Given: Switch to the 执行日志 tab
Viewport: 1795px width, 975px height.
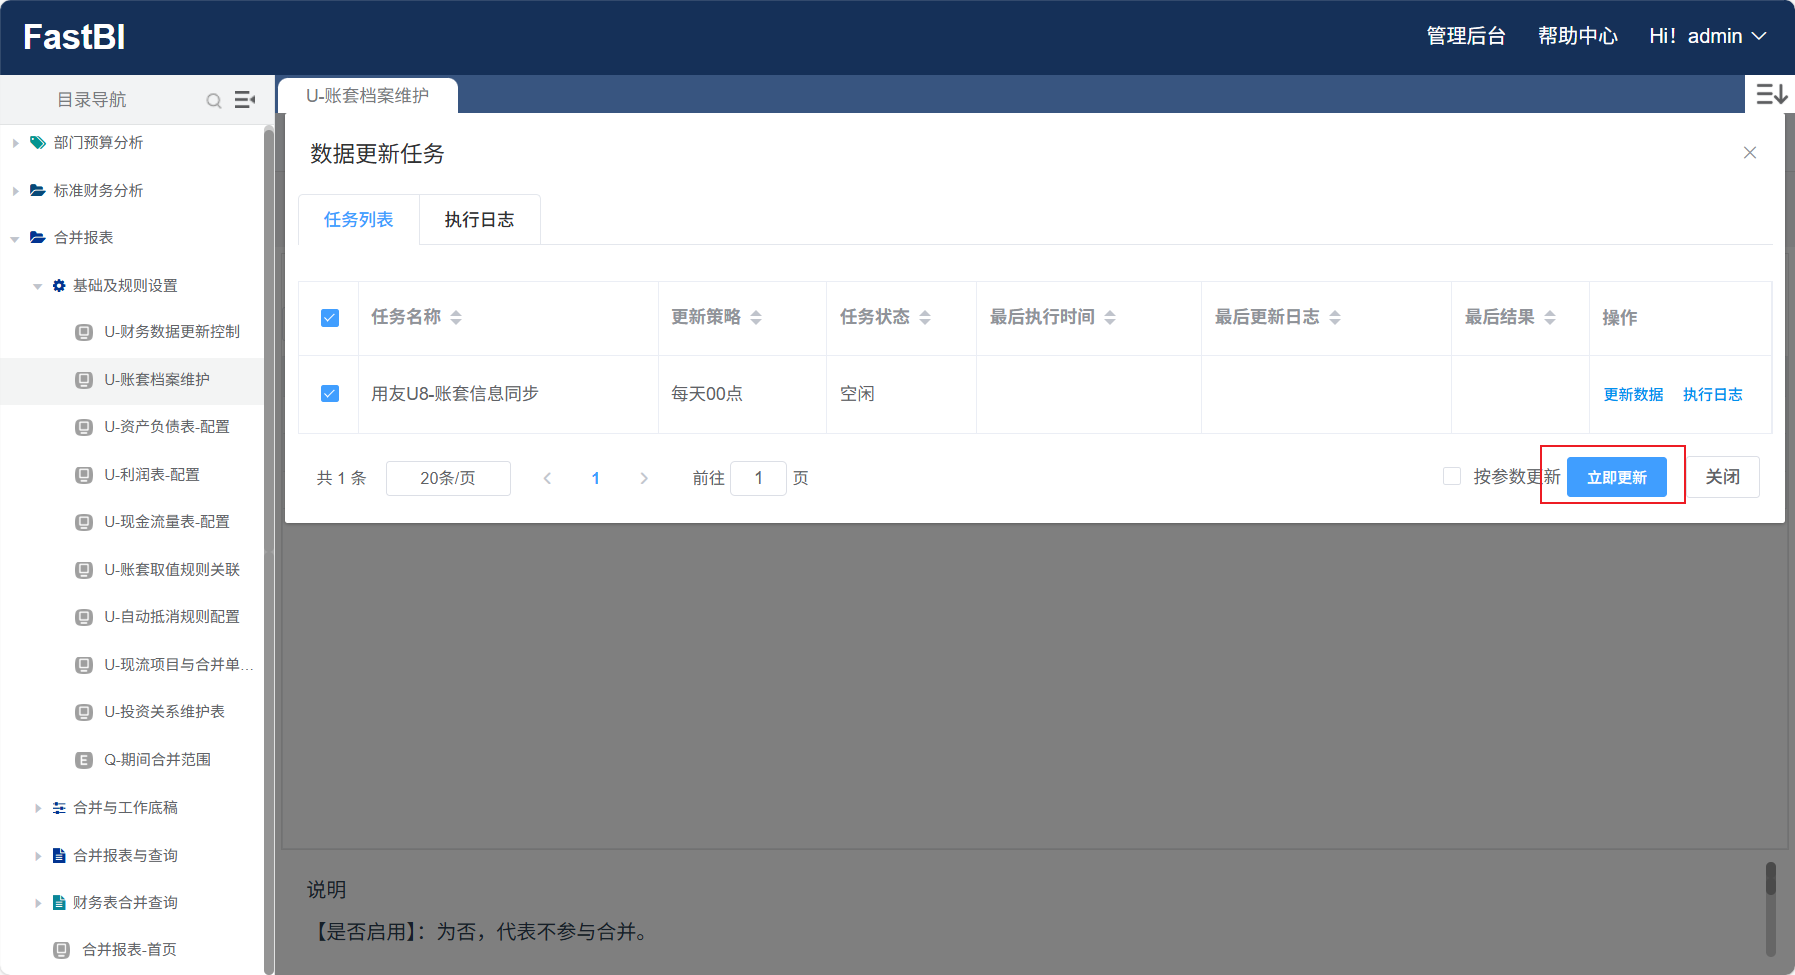Looking at the screenshot, I should 479,219.
